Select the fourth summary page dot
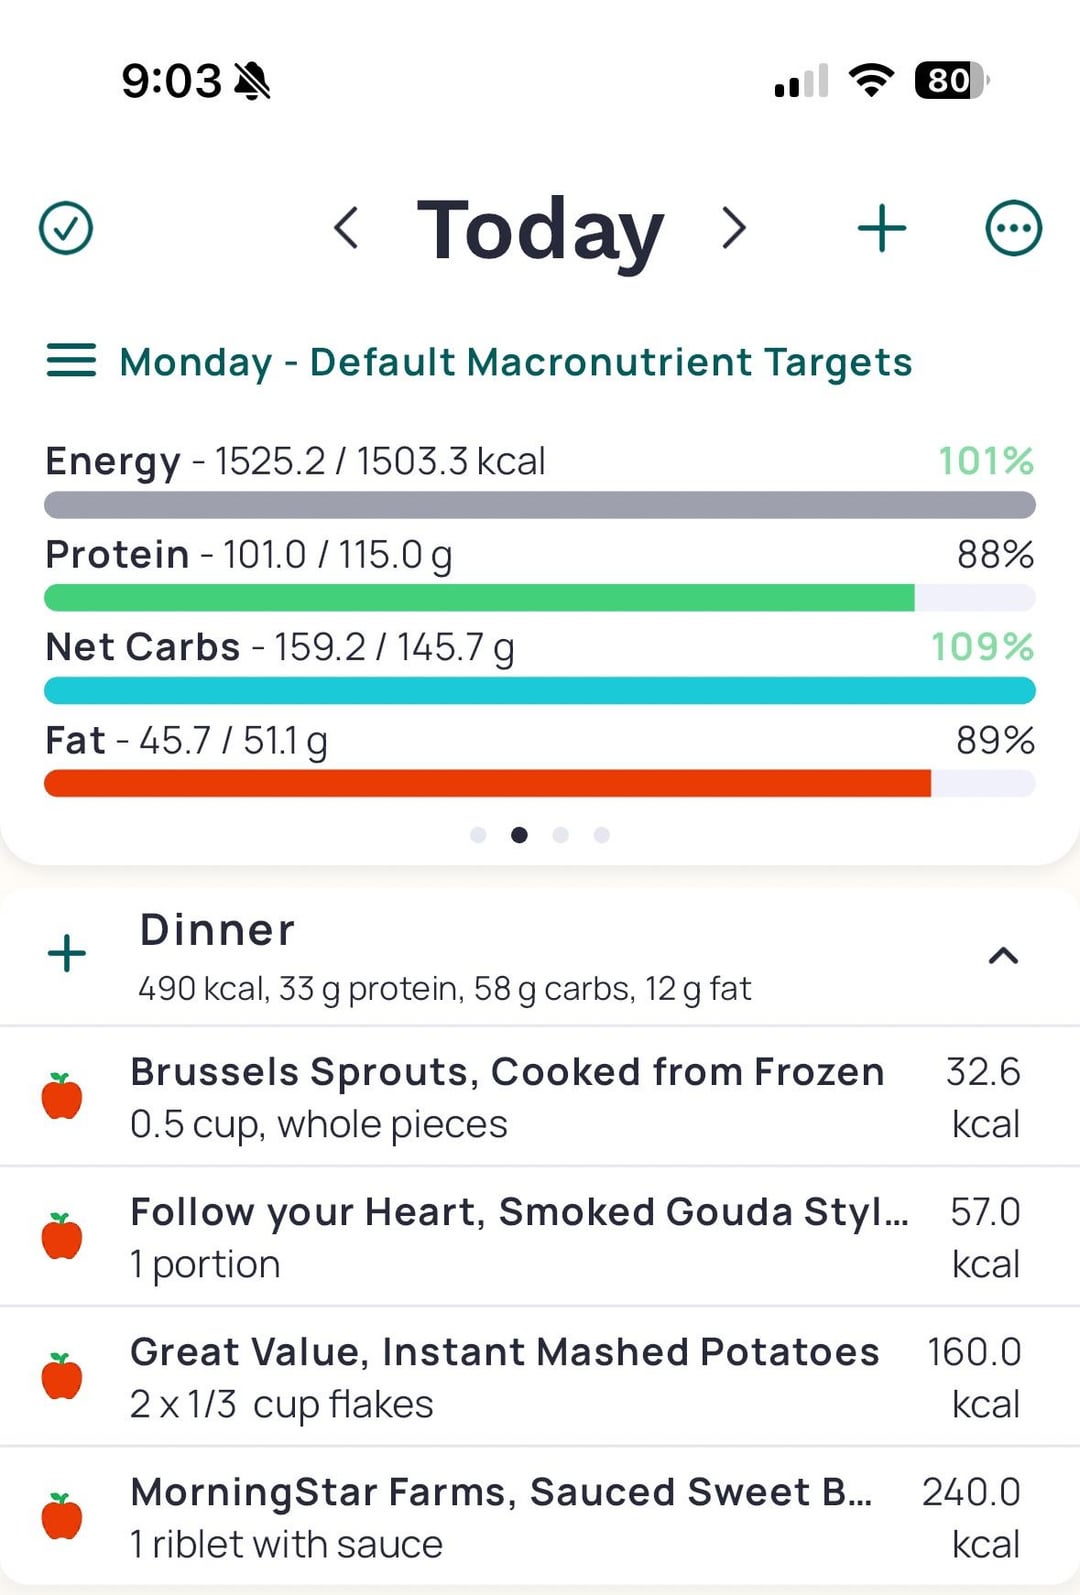 [x=602, y=835]
